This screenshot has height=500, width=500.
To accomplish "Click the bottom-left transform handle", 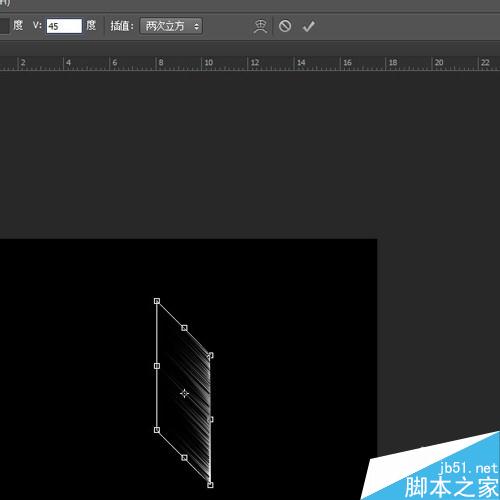I will pos(157,430).
